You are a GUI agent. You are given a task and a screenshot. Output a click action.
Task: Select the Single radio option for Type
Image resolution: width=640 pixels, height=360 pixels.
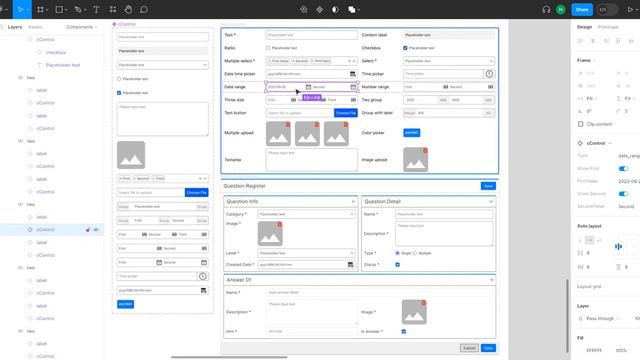coord(398,253)
